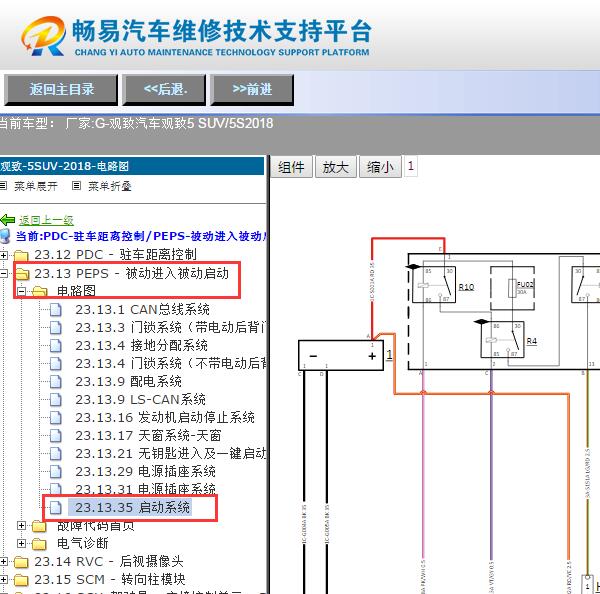Screen dimensions: 600x594
Task: Open 23.13.4 接地分配系统 diagram
Action: point(141,345)
